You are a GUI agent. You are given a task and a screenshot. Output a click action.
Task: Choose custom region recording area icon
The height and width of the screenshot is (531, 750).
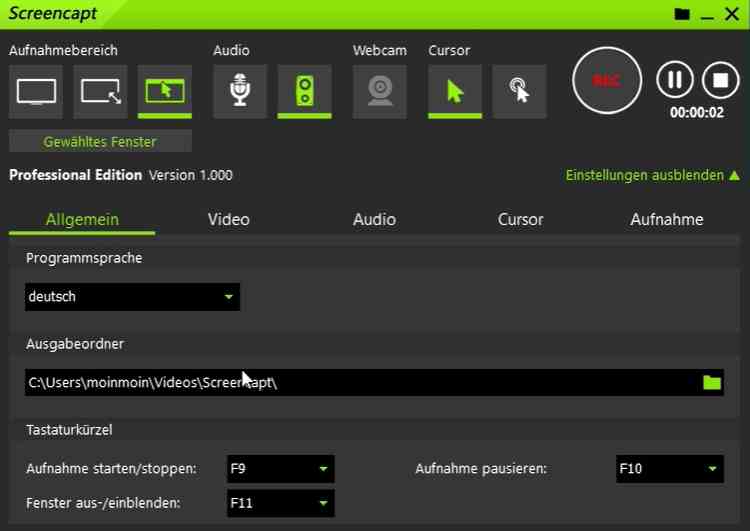100,91
